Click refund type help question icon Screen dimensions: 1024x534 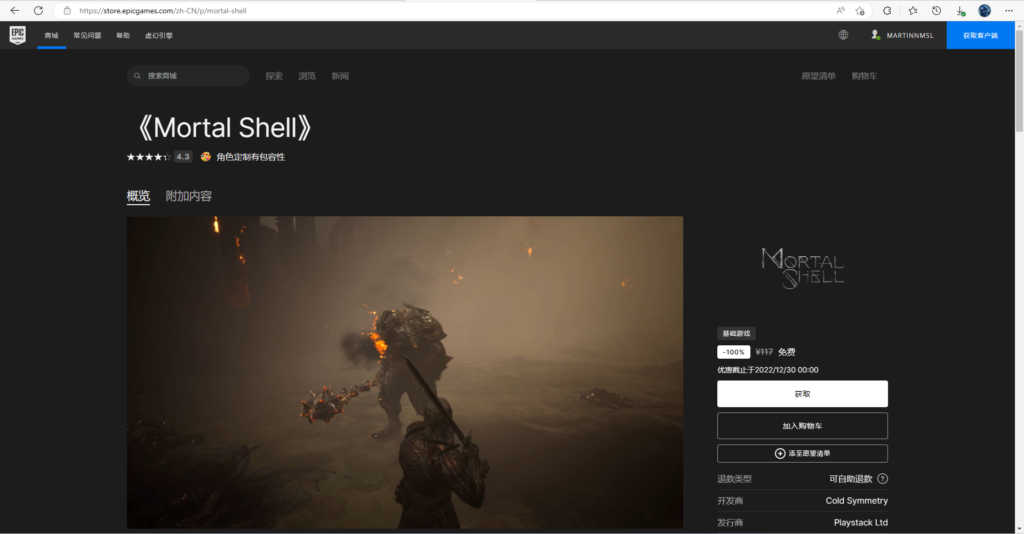click(883, 479)
